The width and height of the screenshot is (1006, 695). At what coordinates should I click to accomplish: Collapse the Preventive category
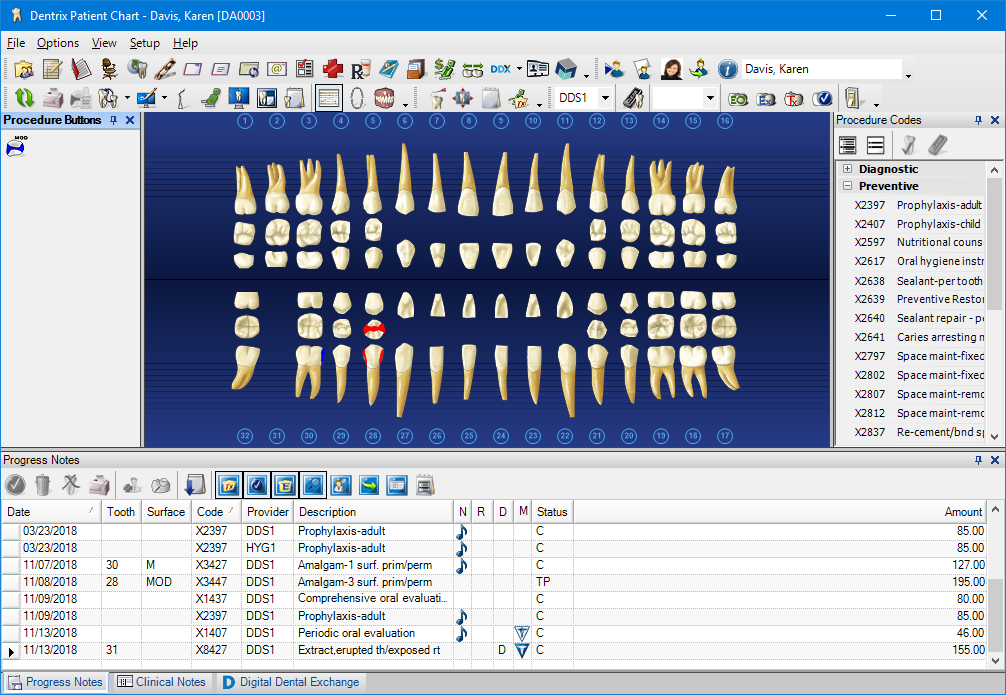click(x=846, y=185)
